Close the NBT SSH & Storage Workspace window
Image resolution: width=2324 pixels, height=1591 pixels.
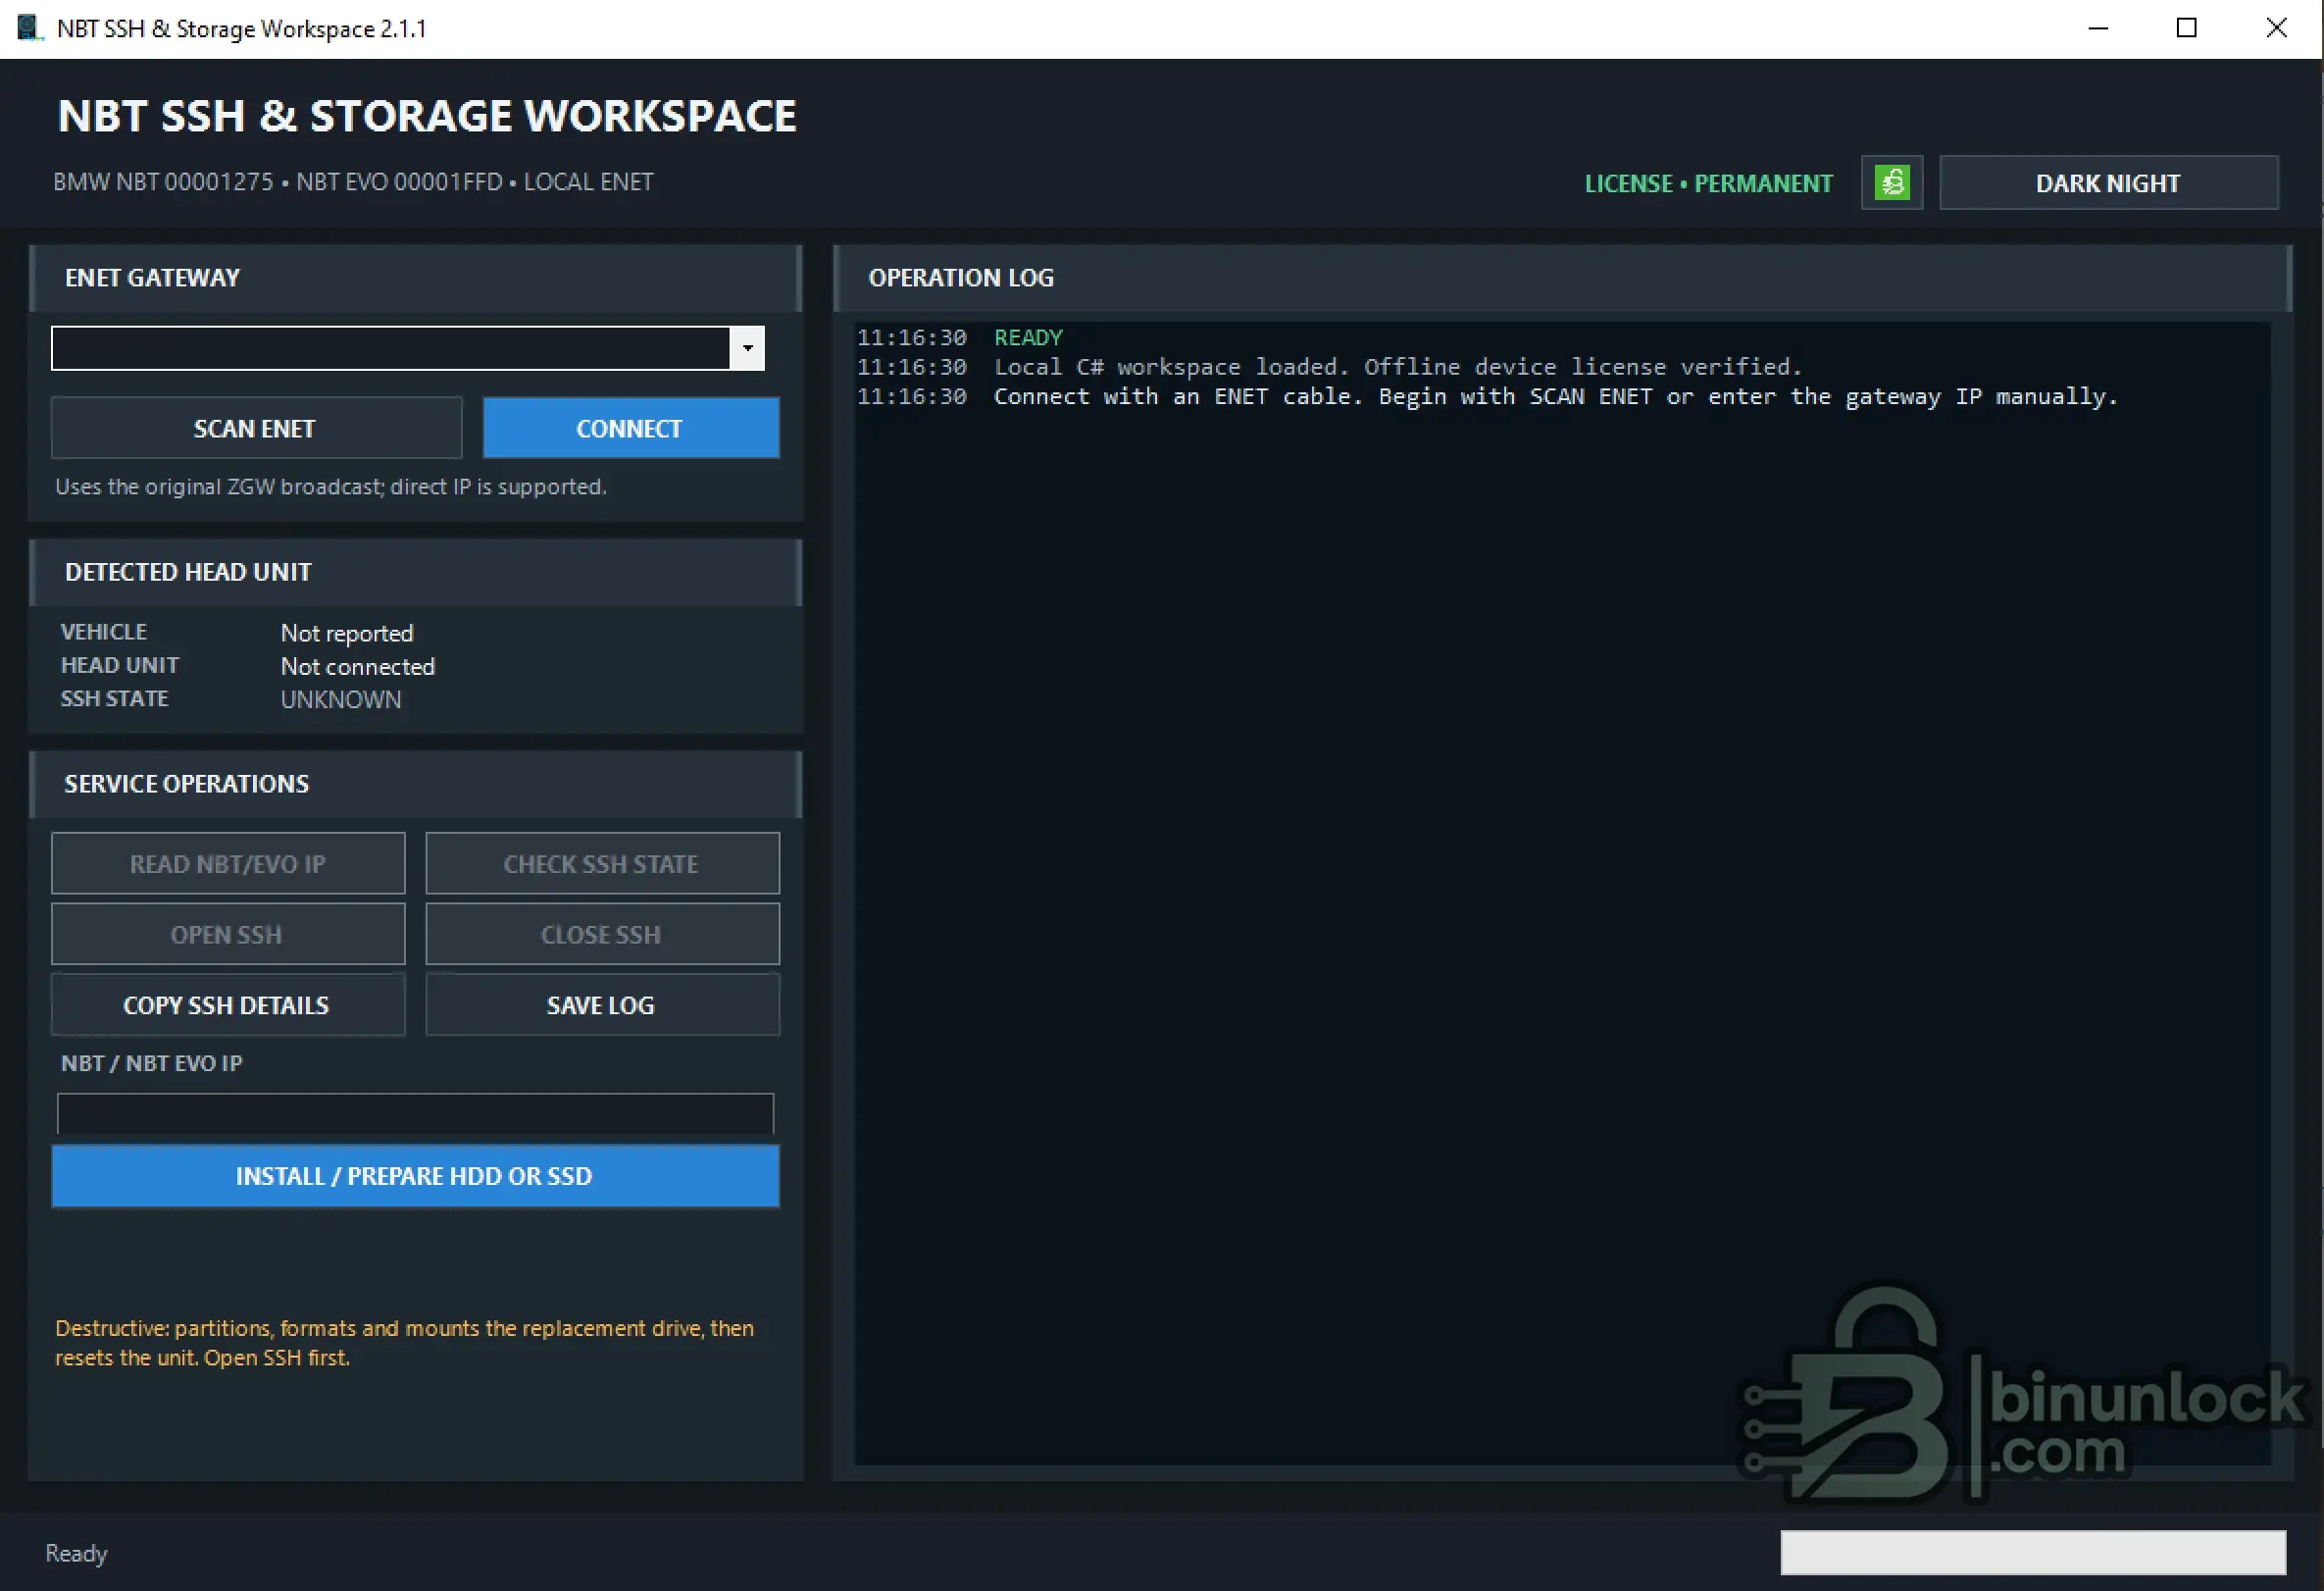tap(2276, 28)
